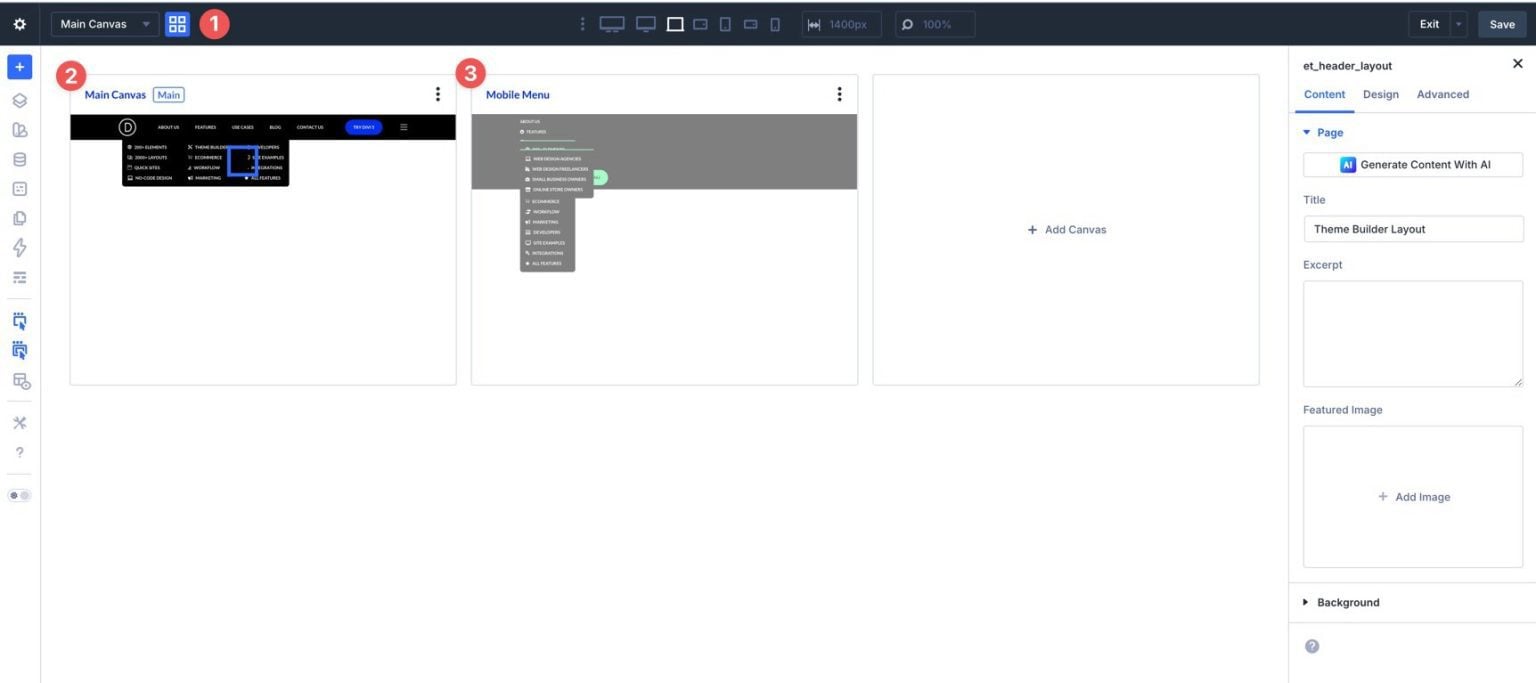Open the database variables icon

tap(20, 159)
